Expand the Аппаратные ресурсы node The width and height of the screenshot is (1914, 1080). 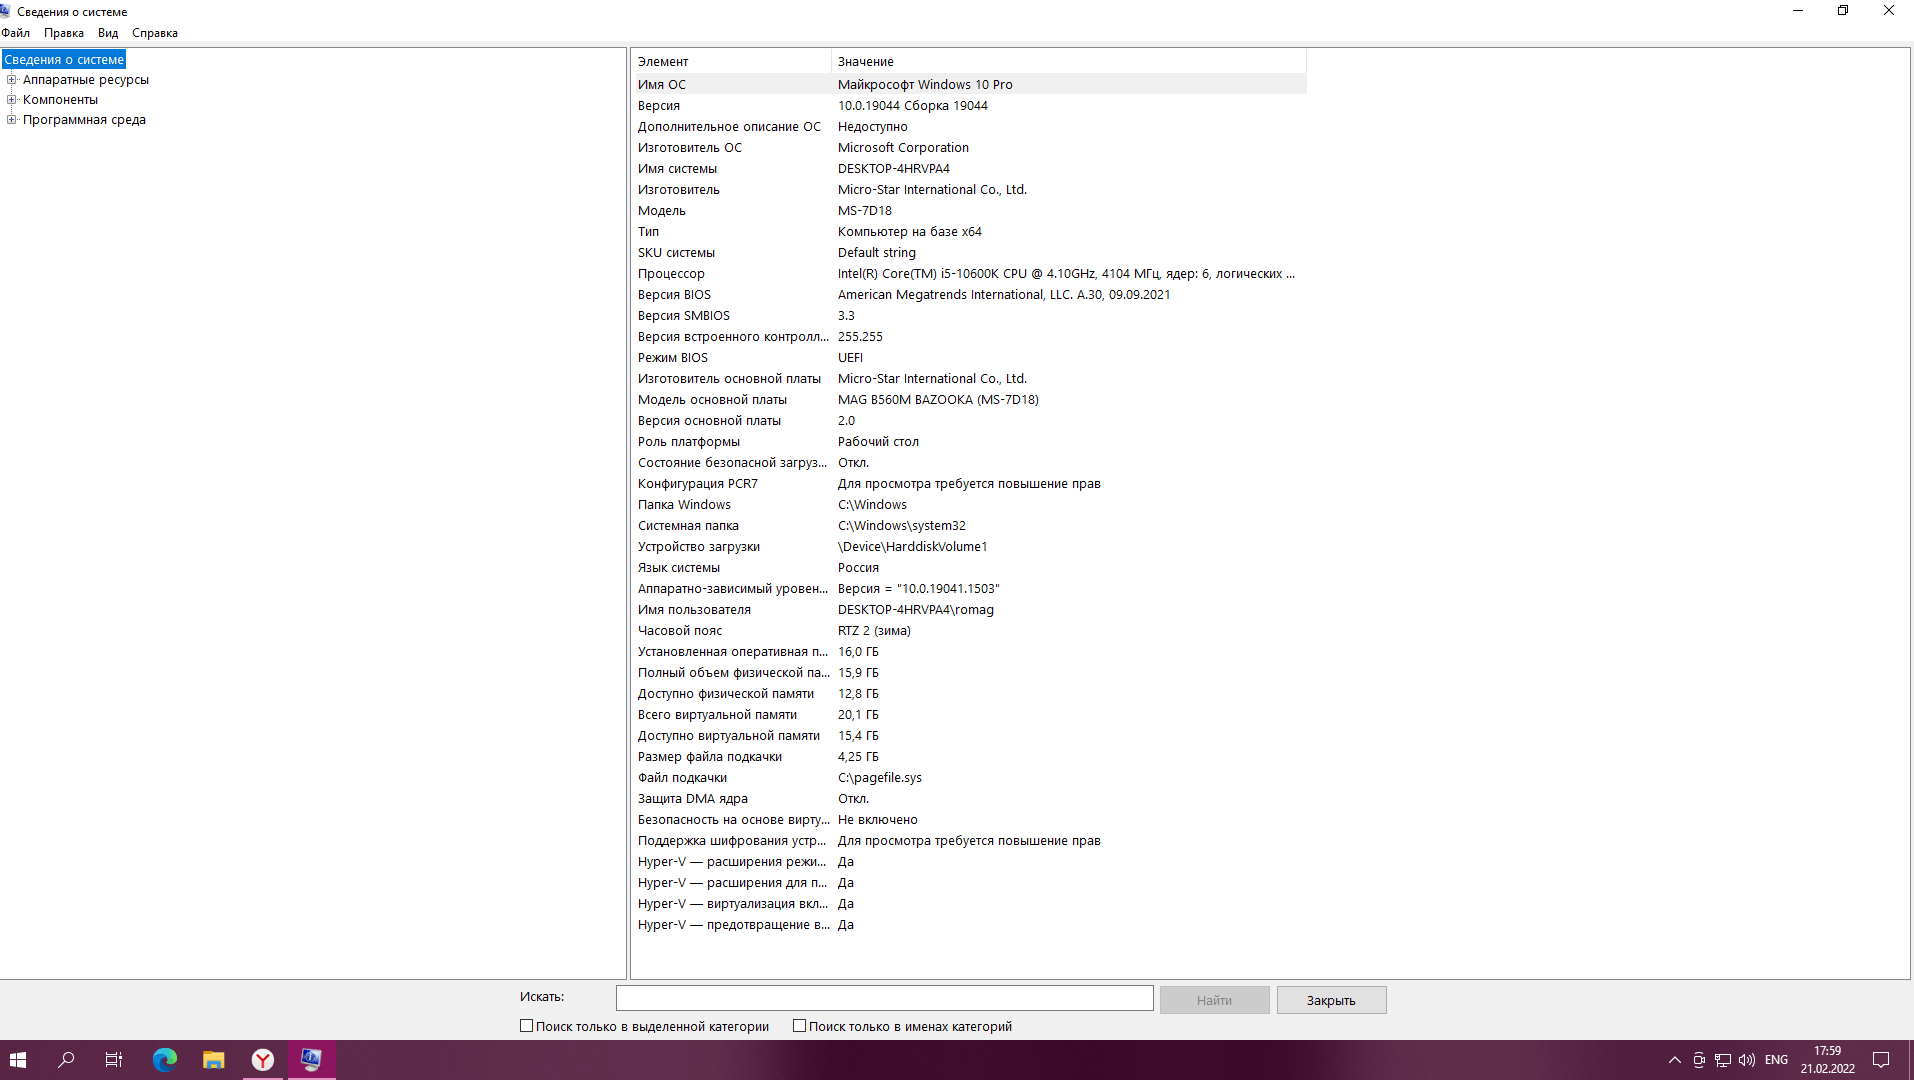point(12,80)
